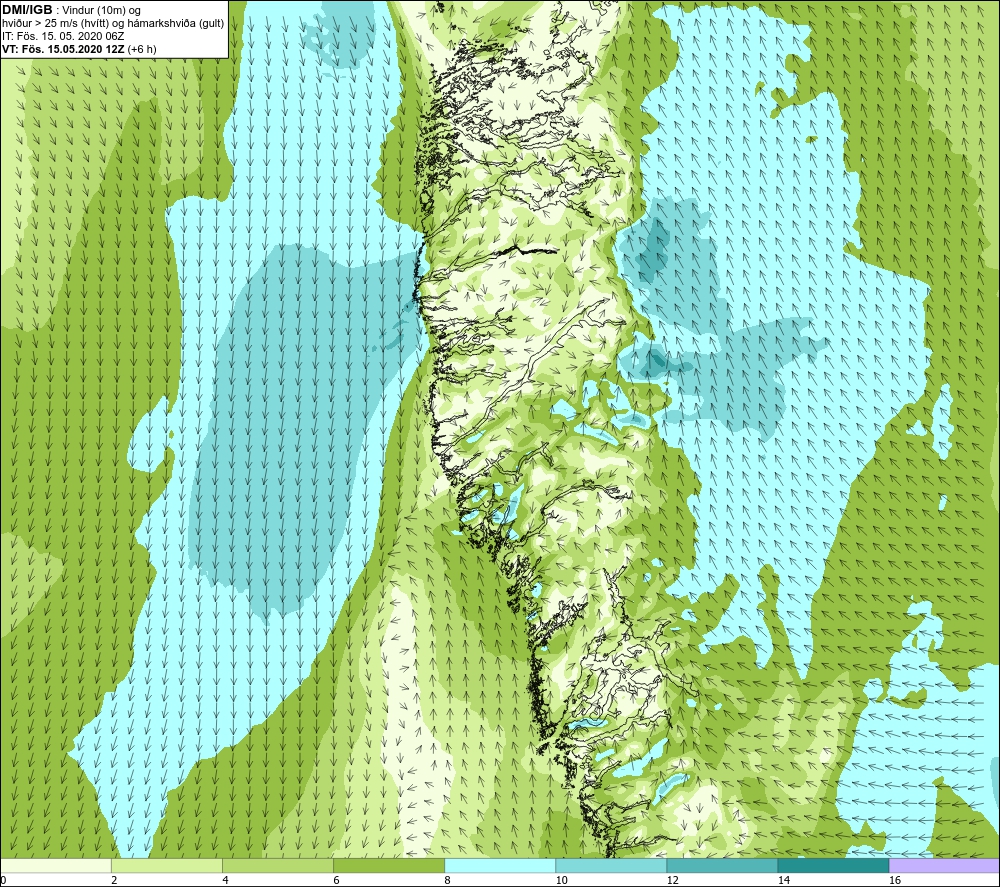Click the 10–12 m/s turquoise swatch
Viewport: 1000px width, 887px height.
(x=611, y=865)
